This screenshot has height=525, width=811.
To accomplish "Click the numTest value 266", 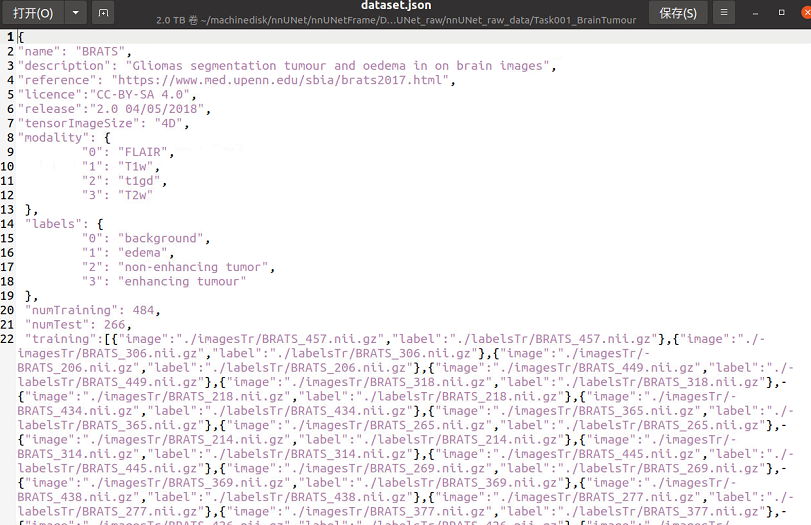I will coord(115,325).
